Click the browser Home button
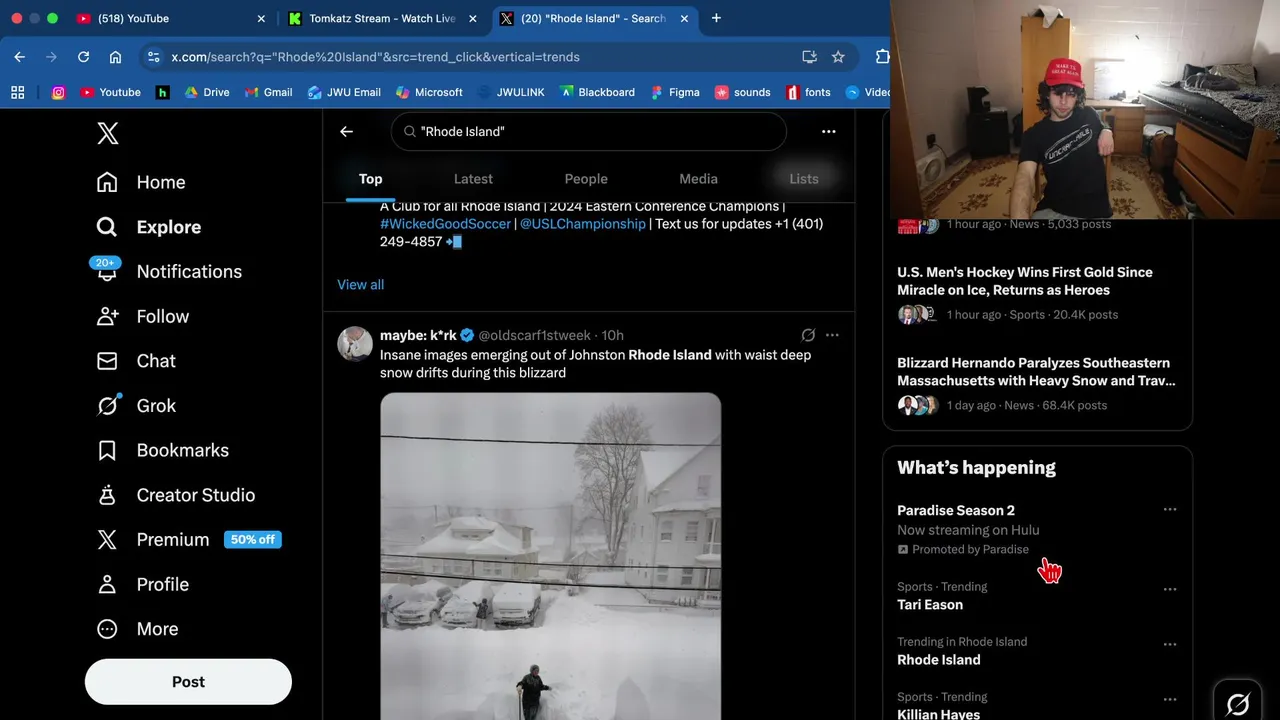This screenshot has height=720, width=1280. tap(115, 57)
